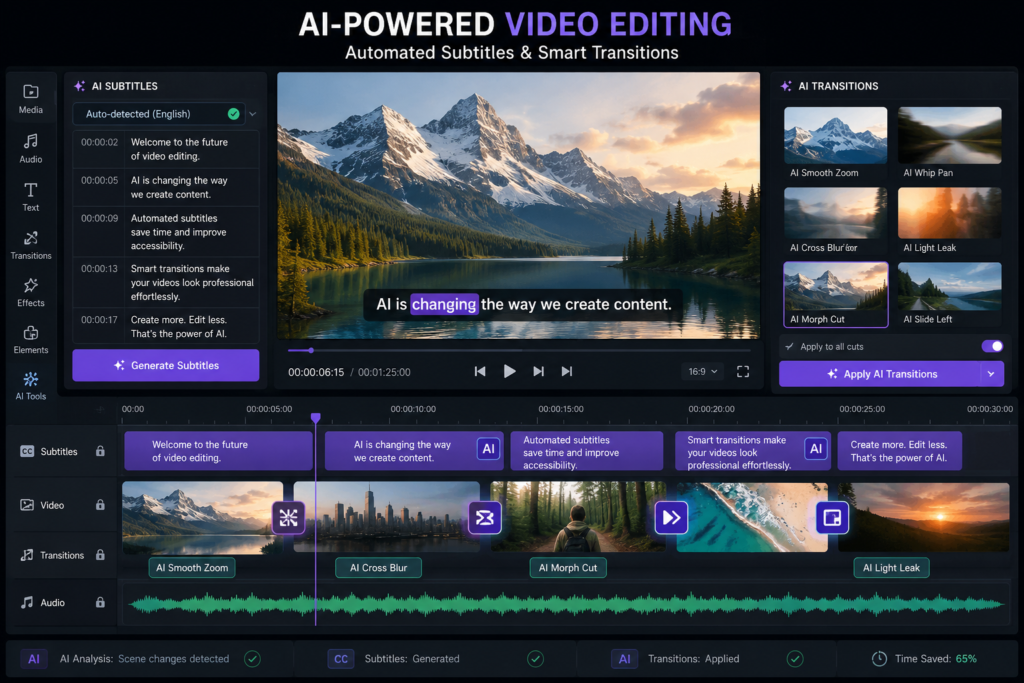This screenshot has width=1024, height=683.
Task: Turn off the Apply to all cuts switch
Action: [992, 346]
